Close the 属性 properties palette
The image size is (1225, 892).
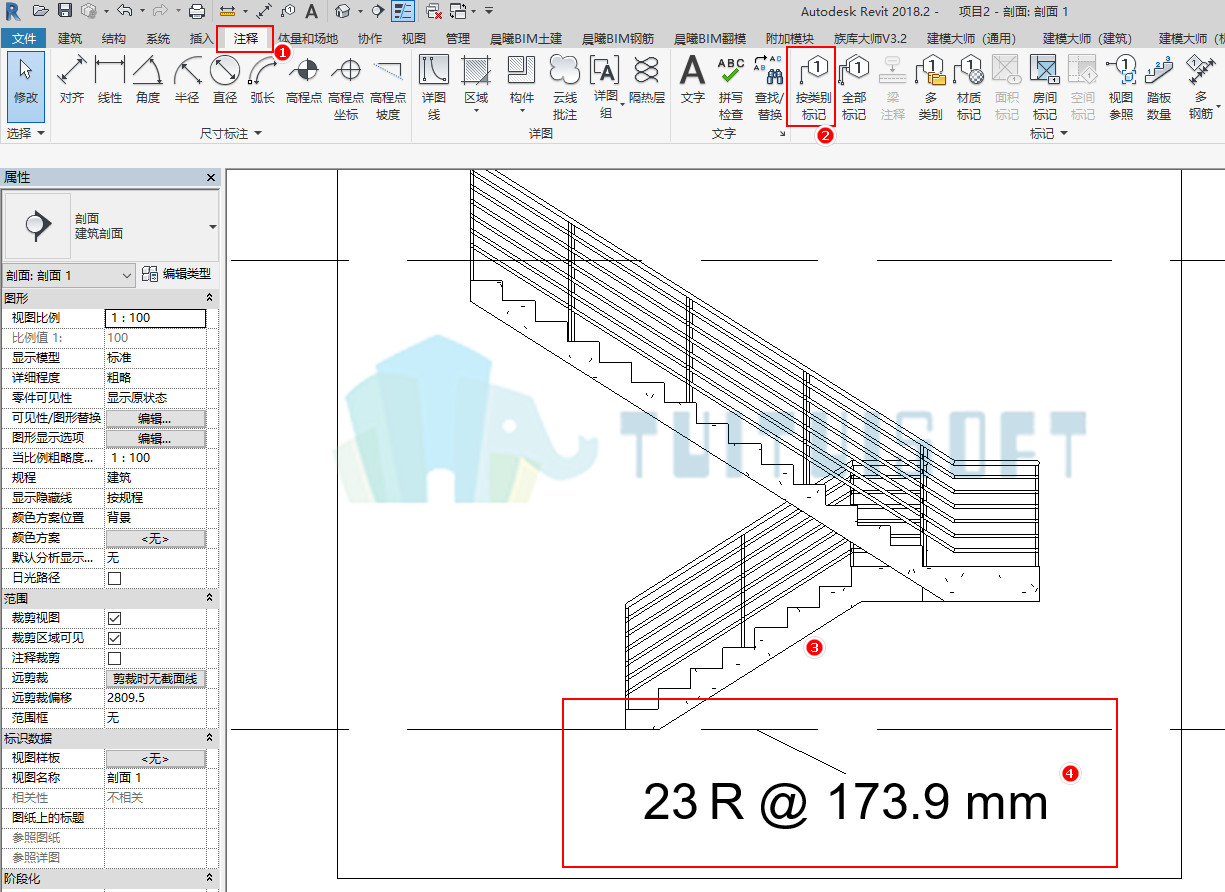(211, 177)
